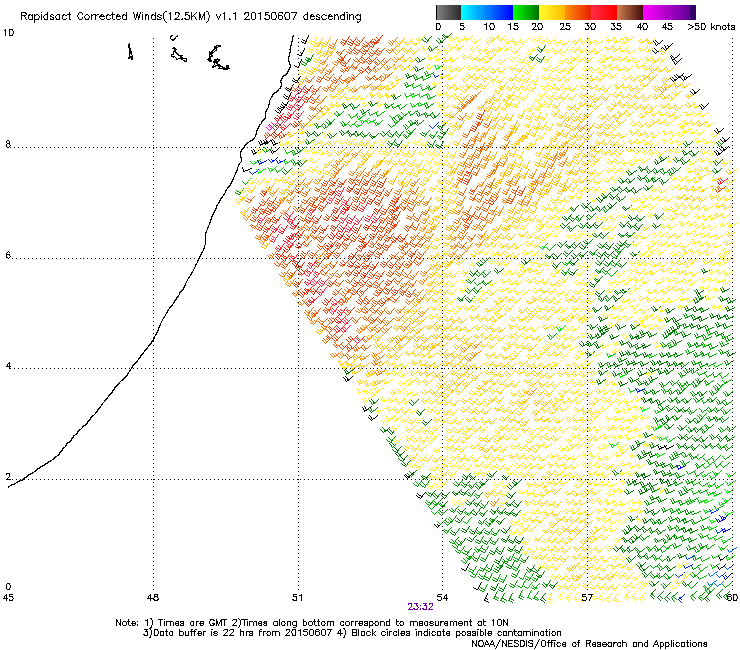Click longitude axis label 51
This screenshot has width=740, height=650.
[297, 598]
